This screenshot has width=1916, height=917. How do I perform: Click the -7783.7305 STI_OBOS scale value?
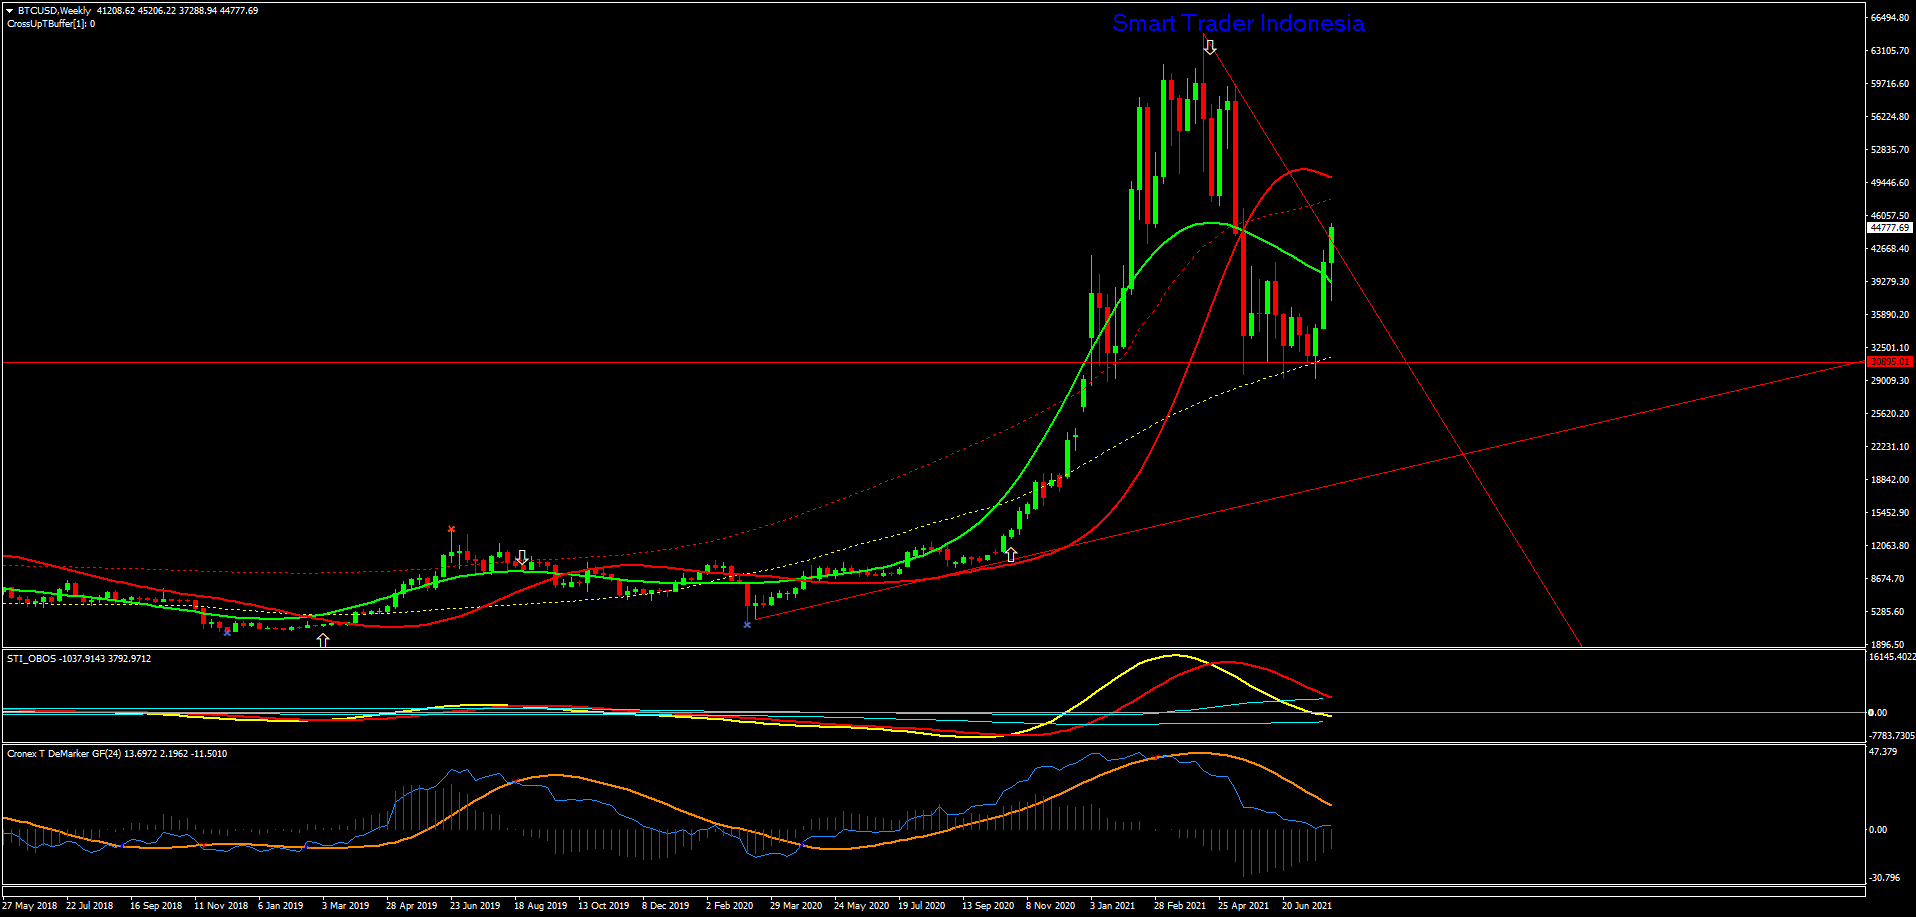(1892, 736)
